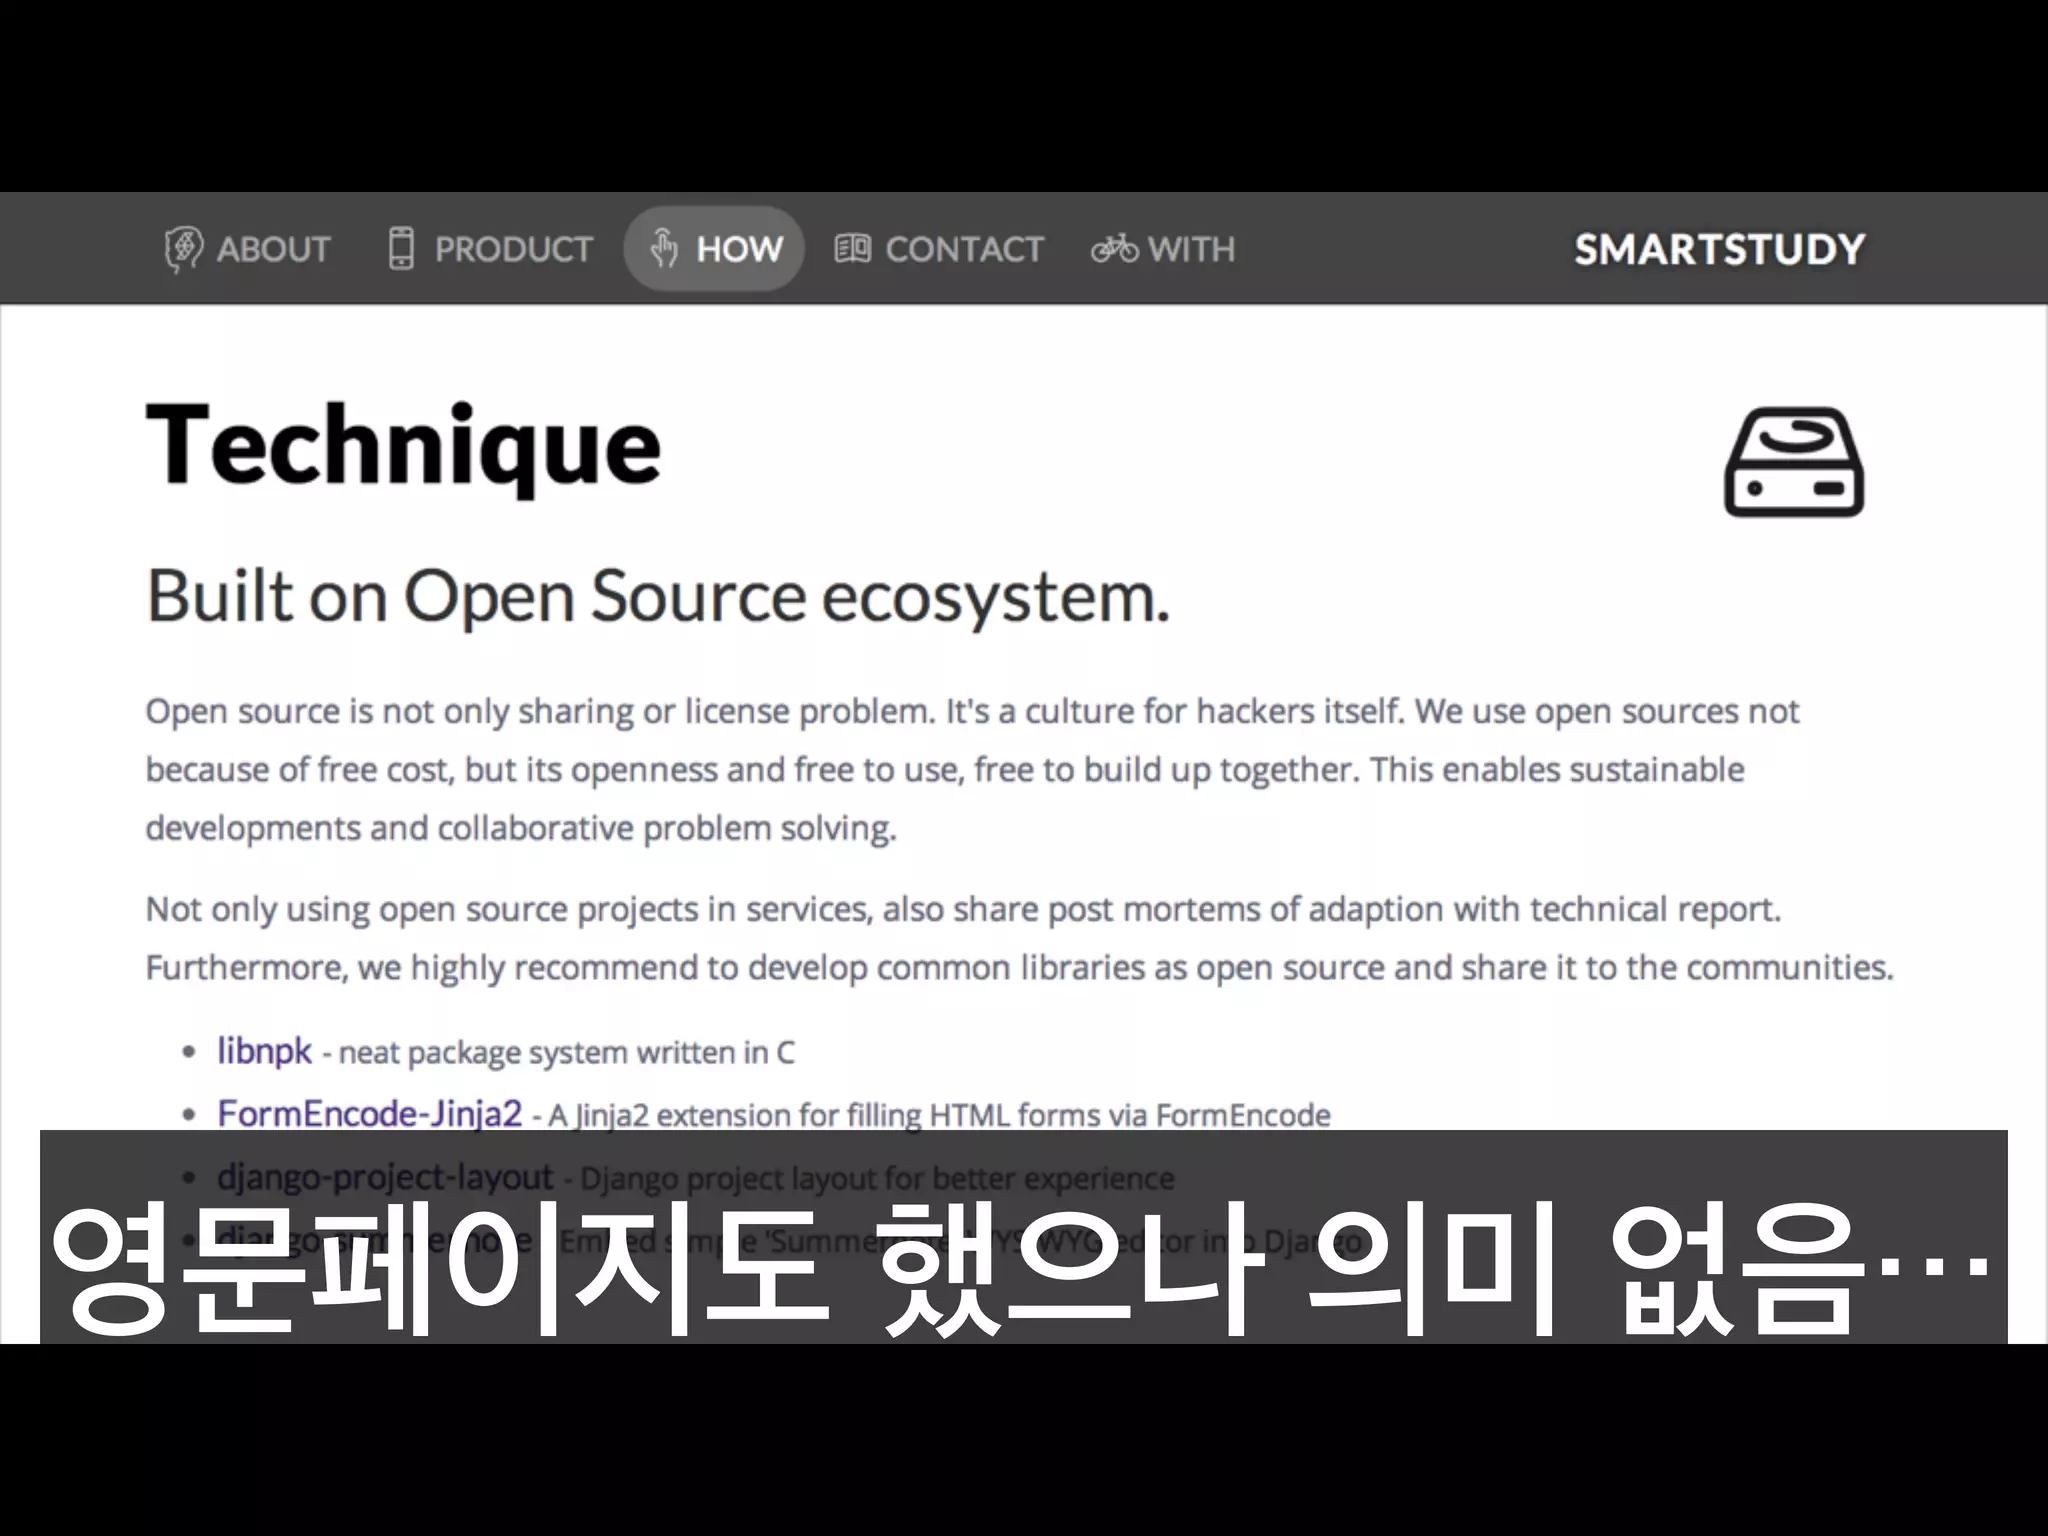Open the WITH text label in navigation
The image size is (2048, 1536).
1191,249
